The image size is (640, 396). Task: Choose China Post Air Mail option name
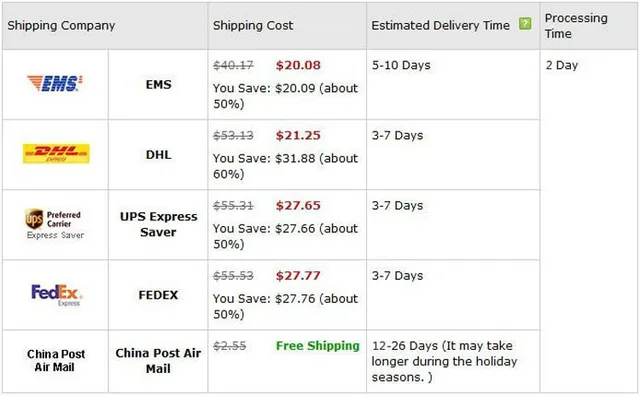click(158, 360)
